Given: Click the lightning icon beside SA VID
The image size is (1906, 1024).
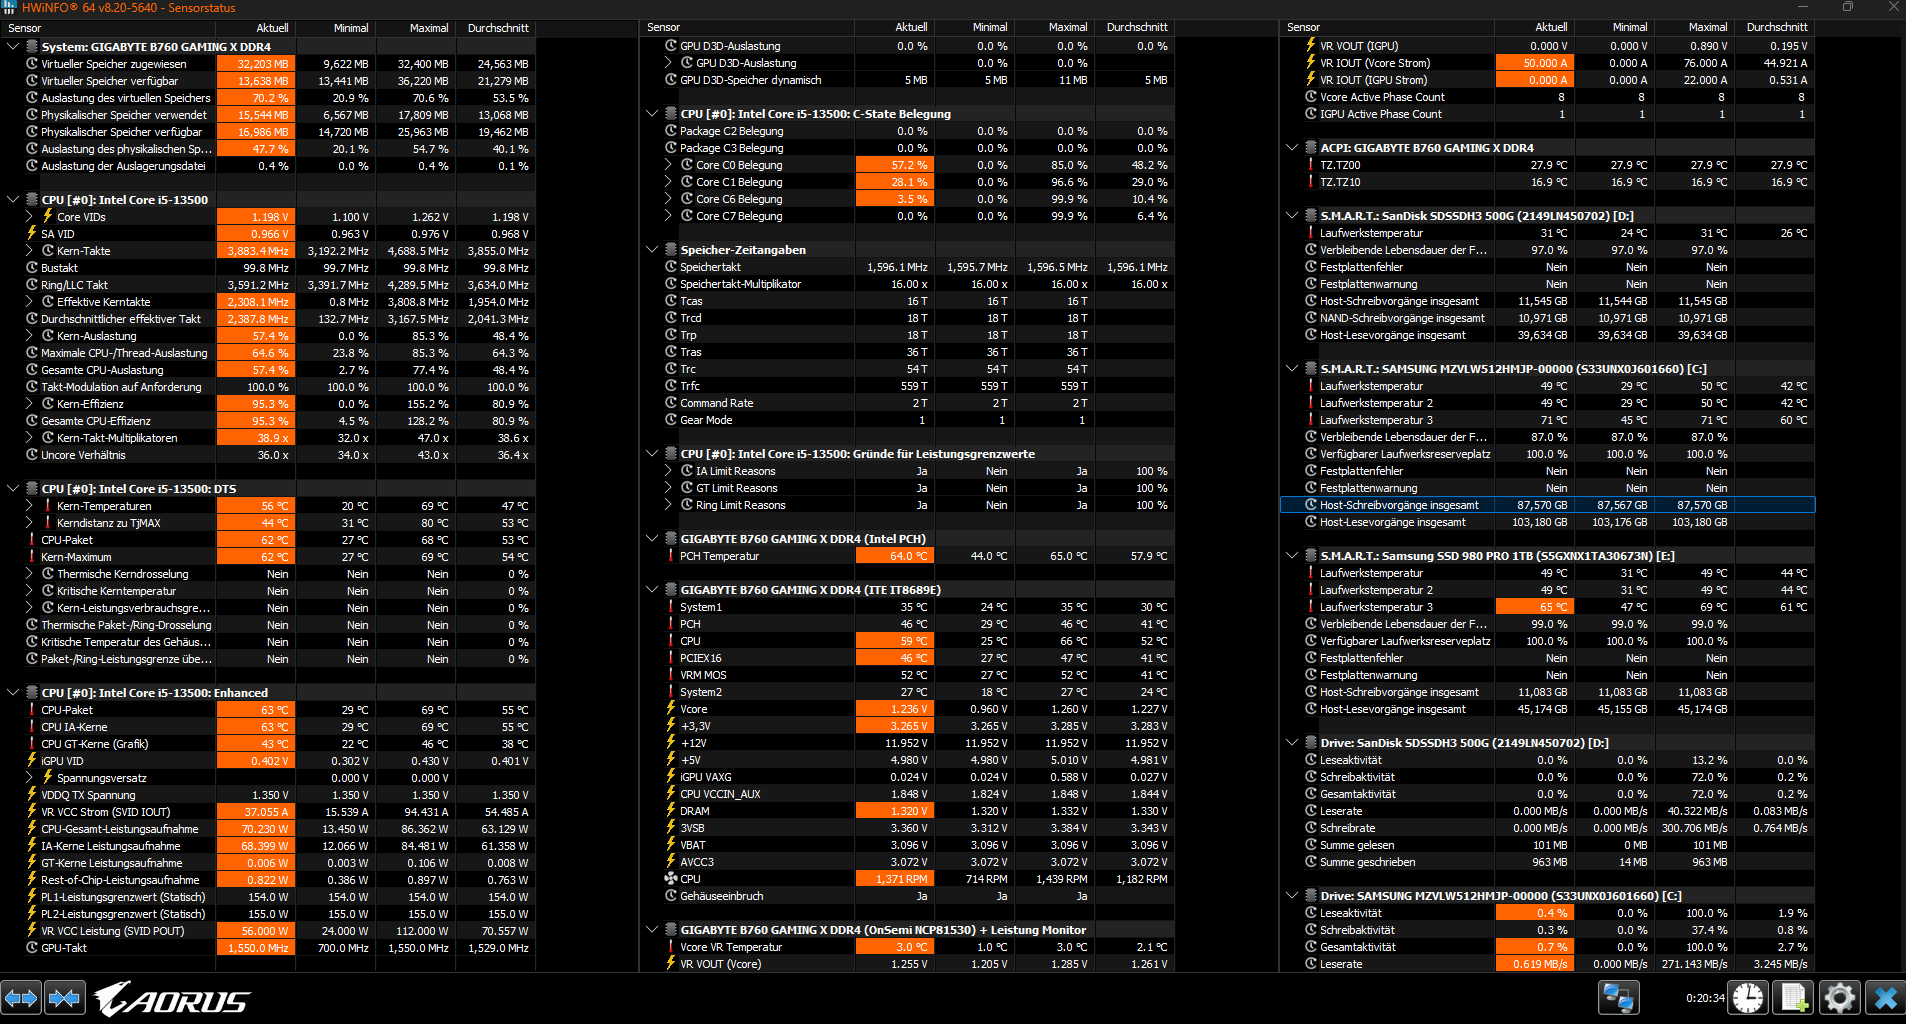Looking at the screenshot, I should tap(32, 234).
